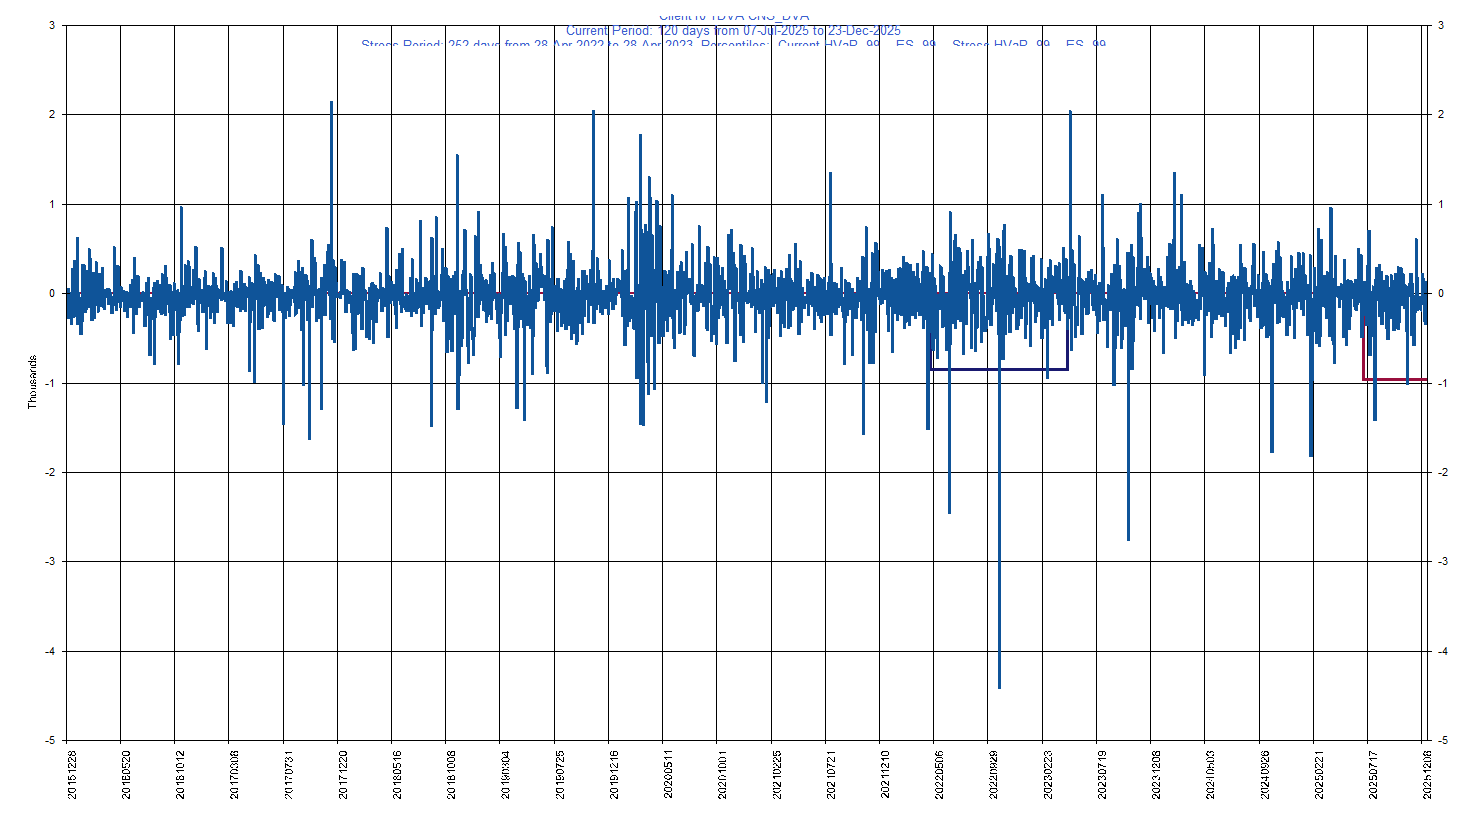Click the -3 label on right axis
Screen dimensions: 1470x820
coord(1440,562)
